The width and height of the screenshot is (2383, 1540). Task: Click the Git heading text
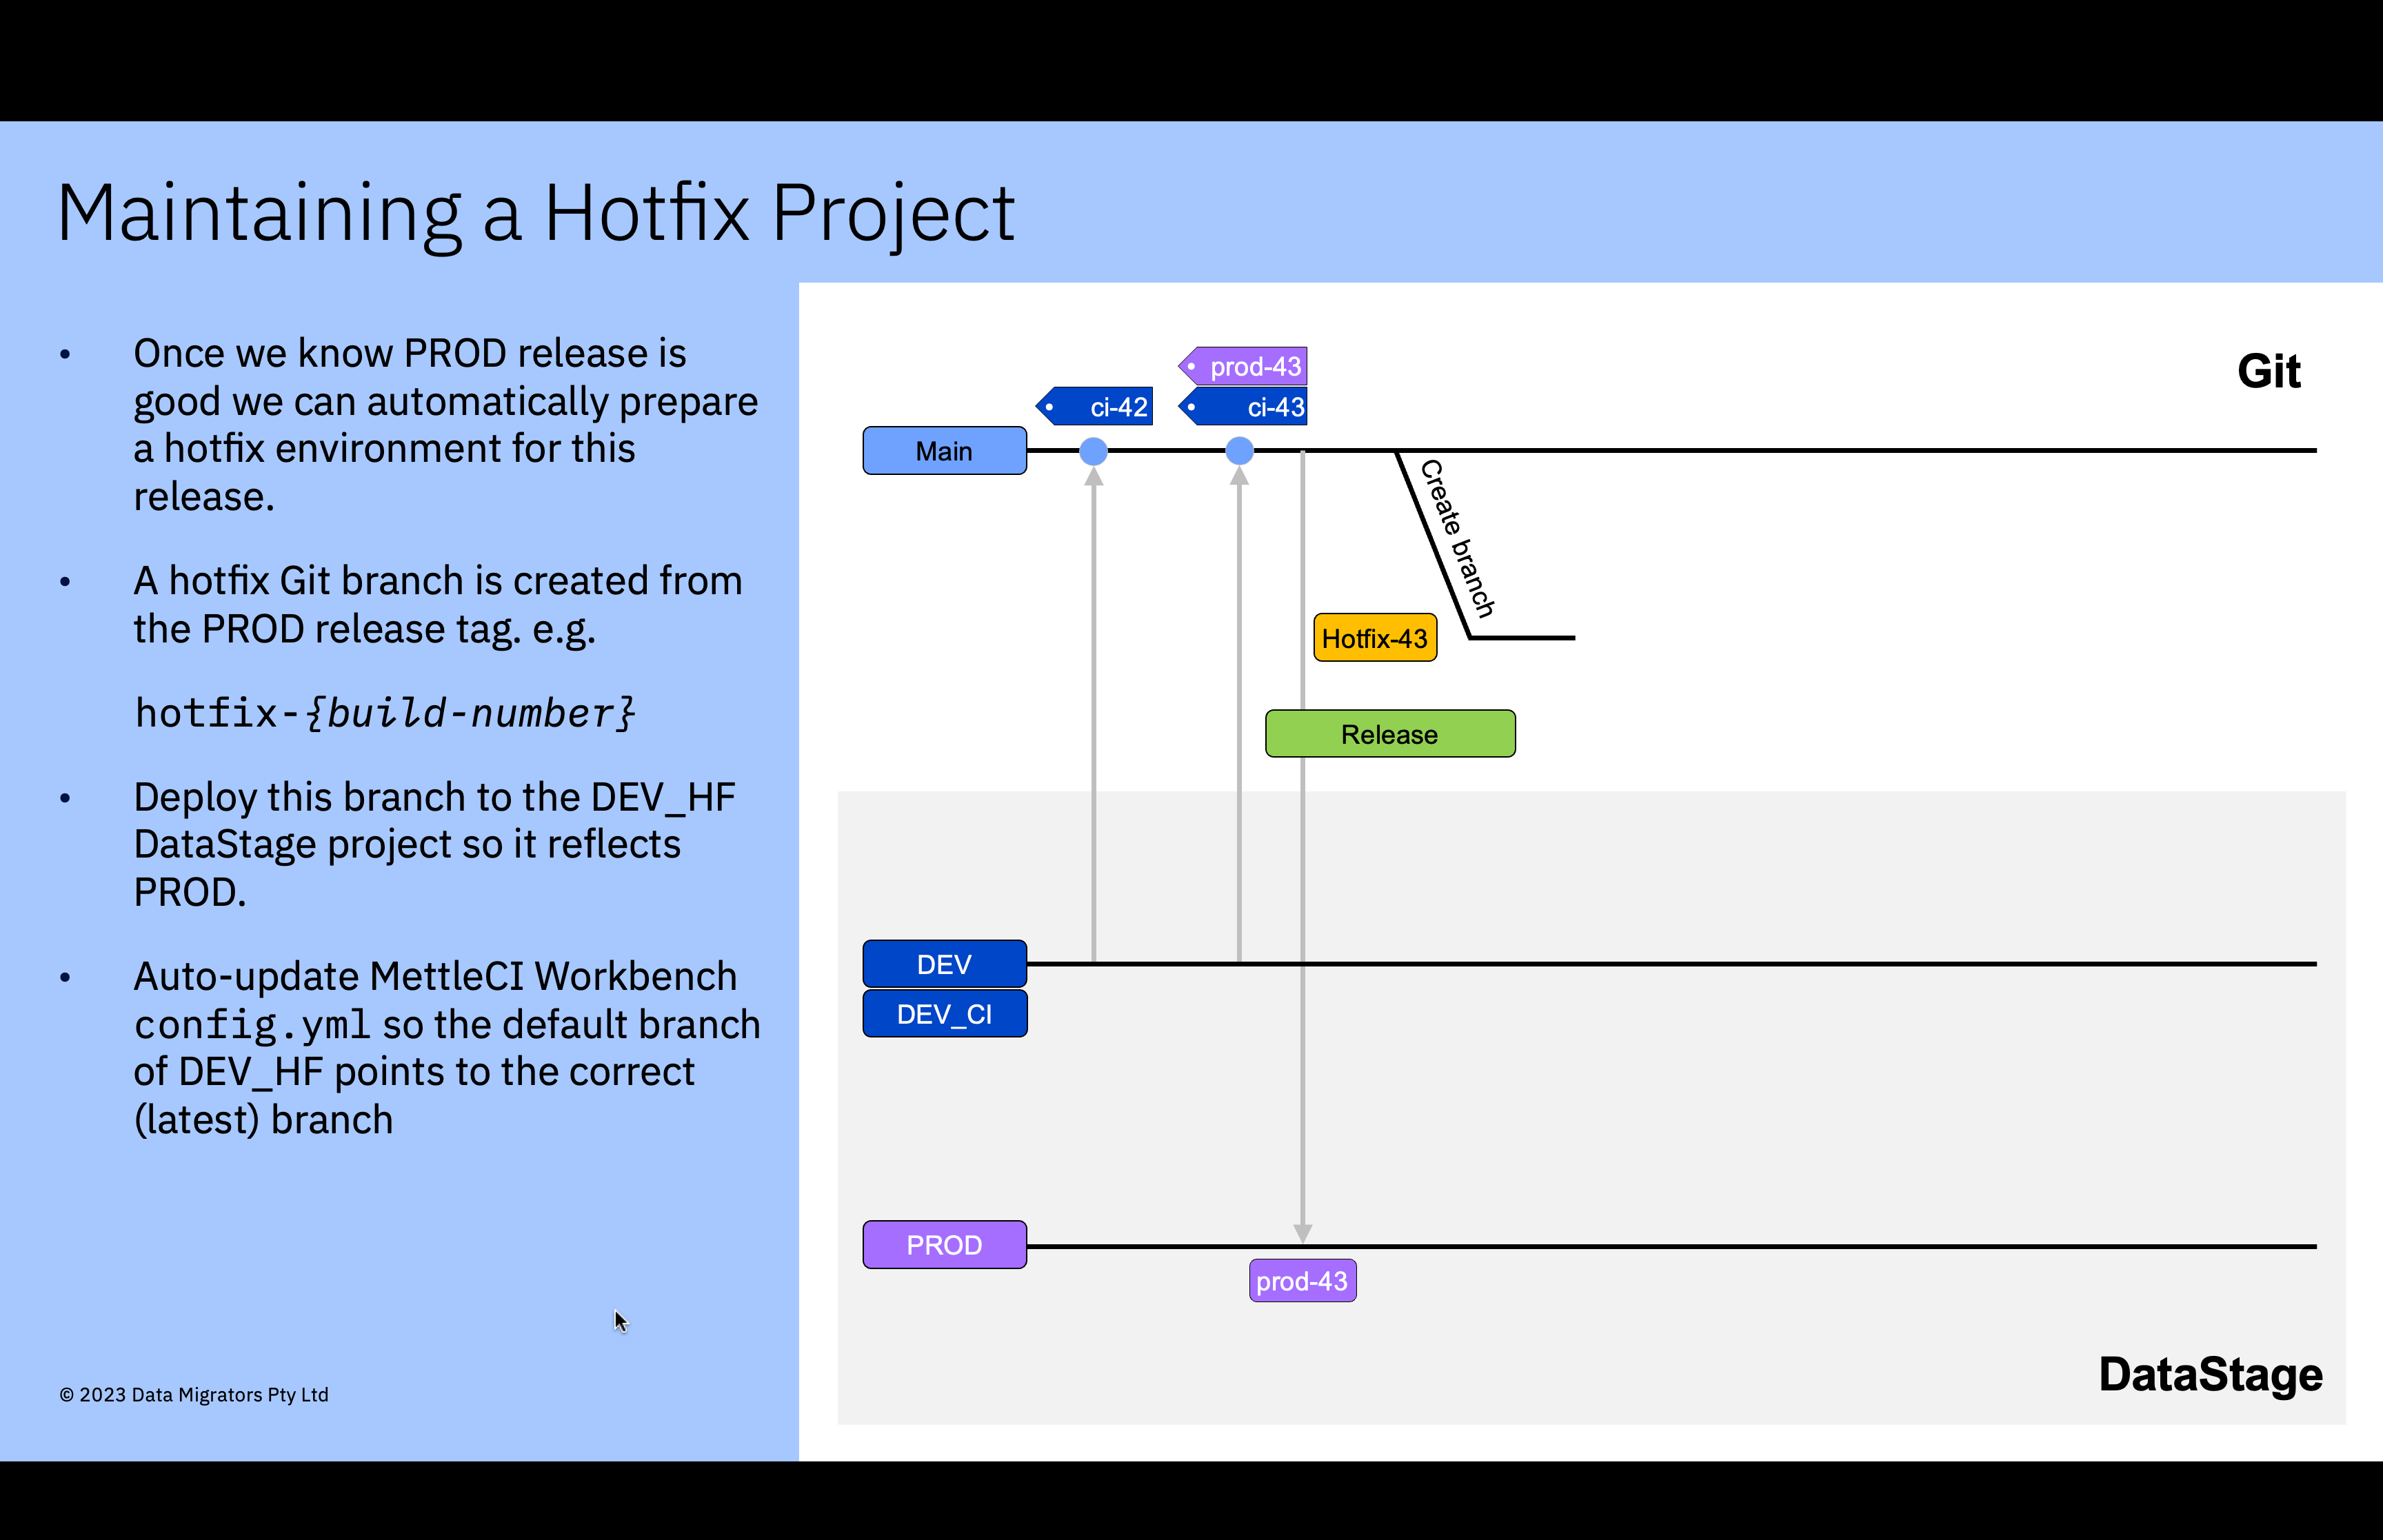tap(2268, 372)
